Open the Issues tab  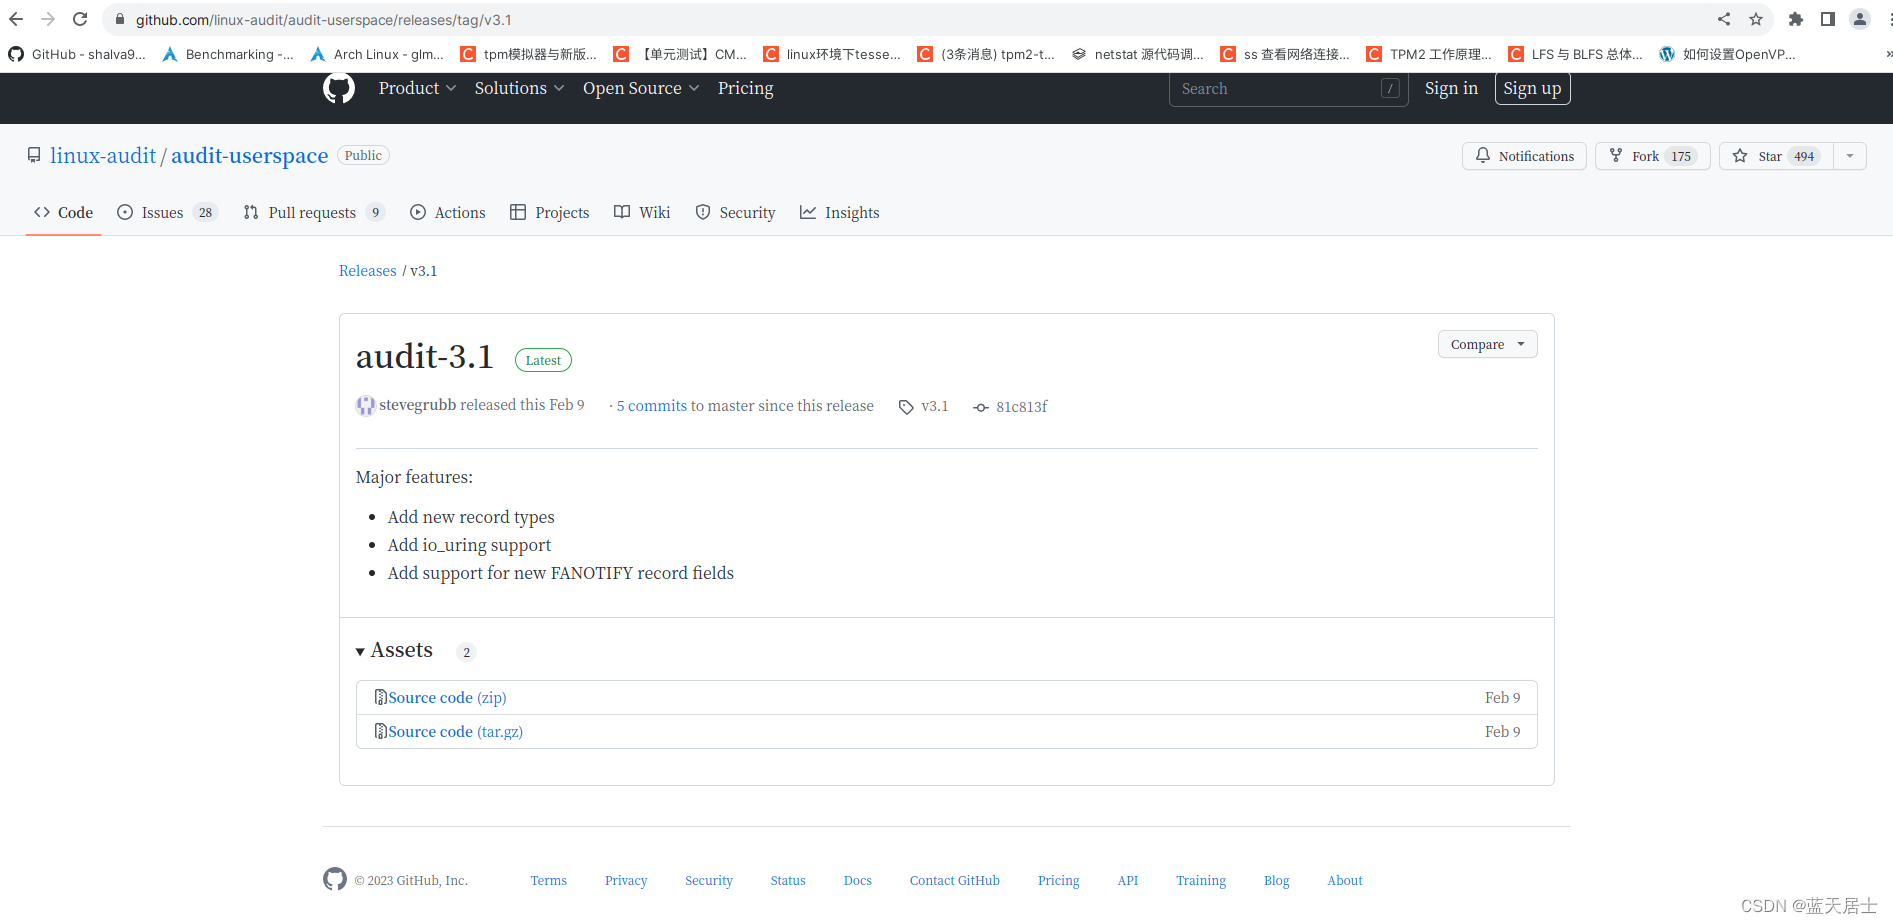[x=167, y=212]
